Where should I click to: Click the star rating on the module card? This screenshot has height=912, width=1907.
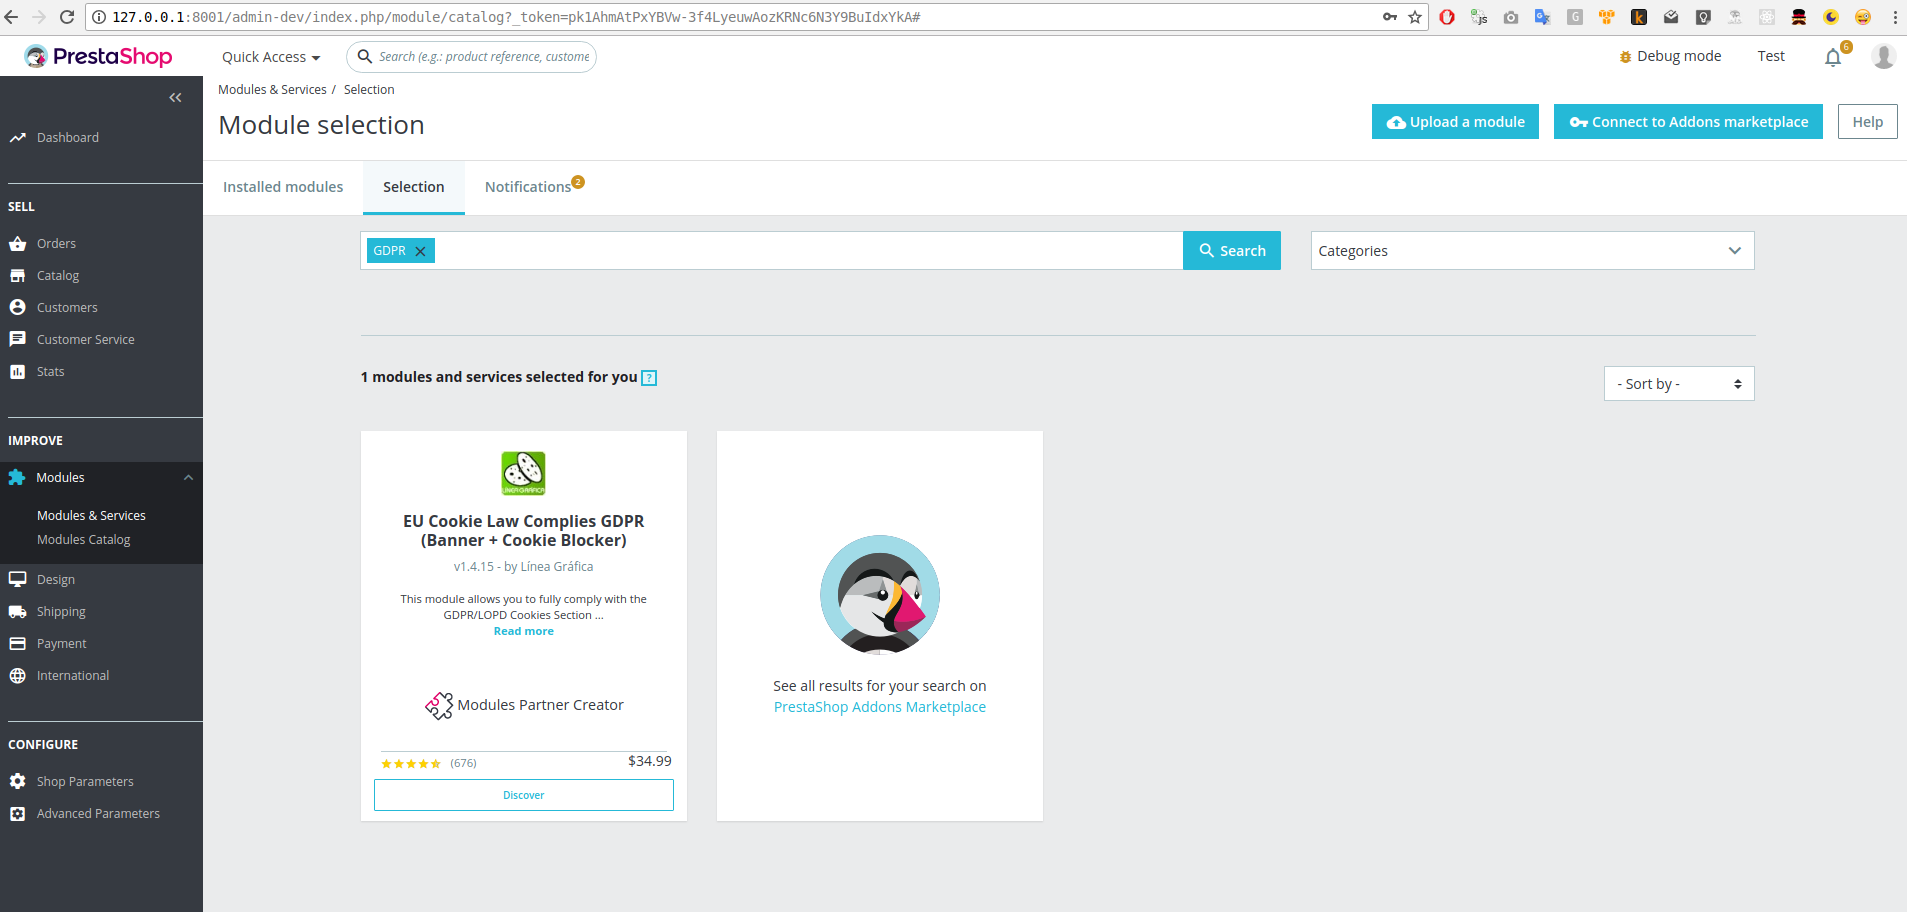click(x=411, y=764)
